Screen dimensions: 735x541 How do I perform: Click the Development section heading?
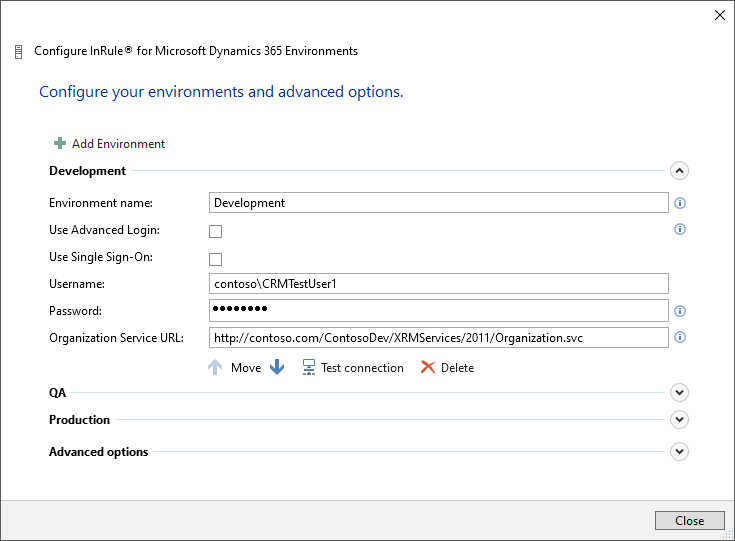(x=88, y=171)
